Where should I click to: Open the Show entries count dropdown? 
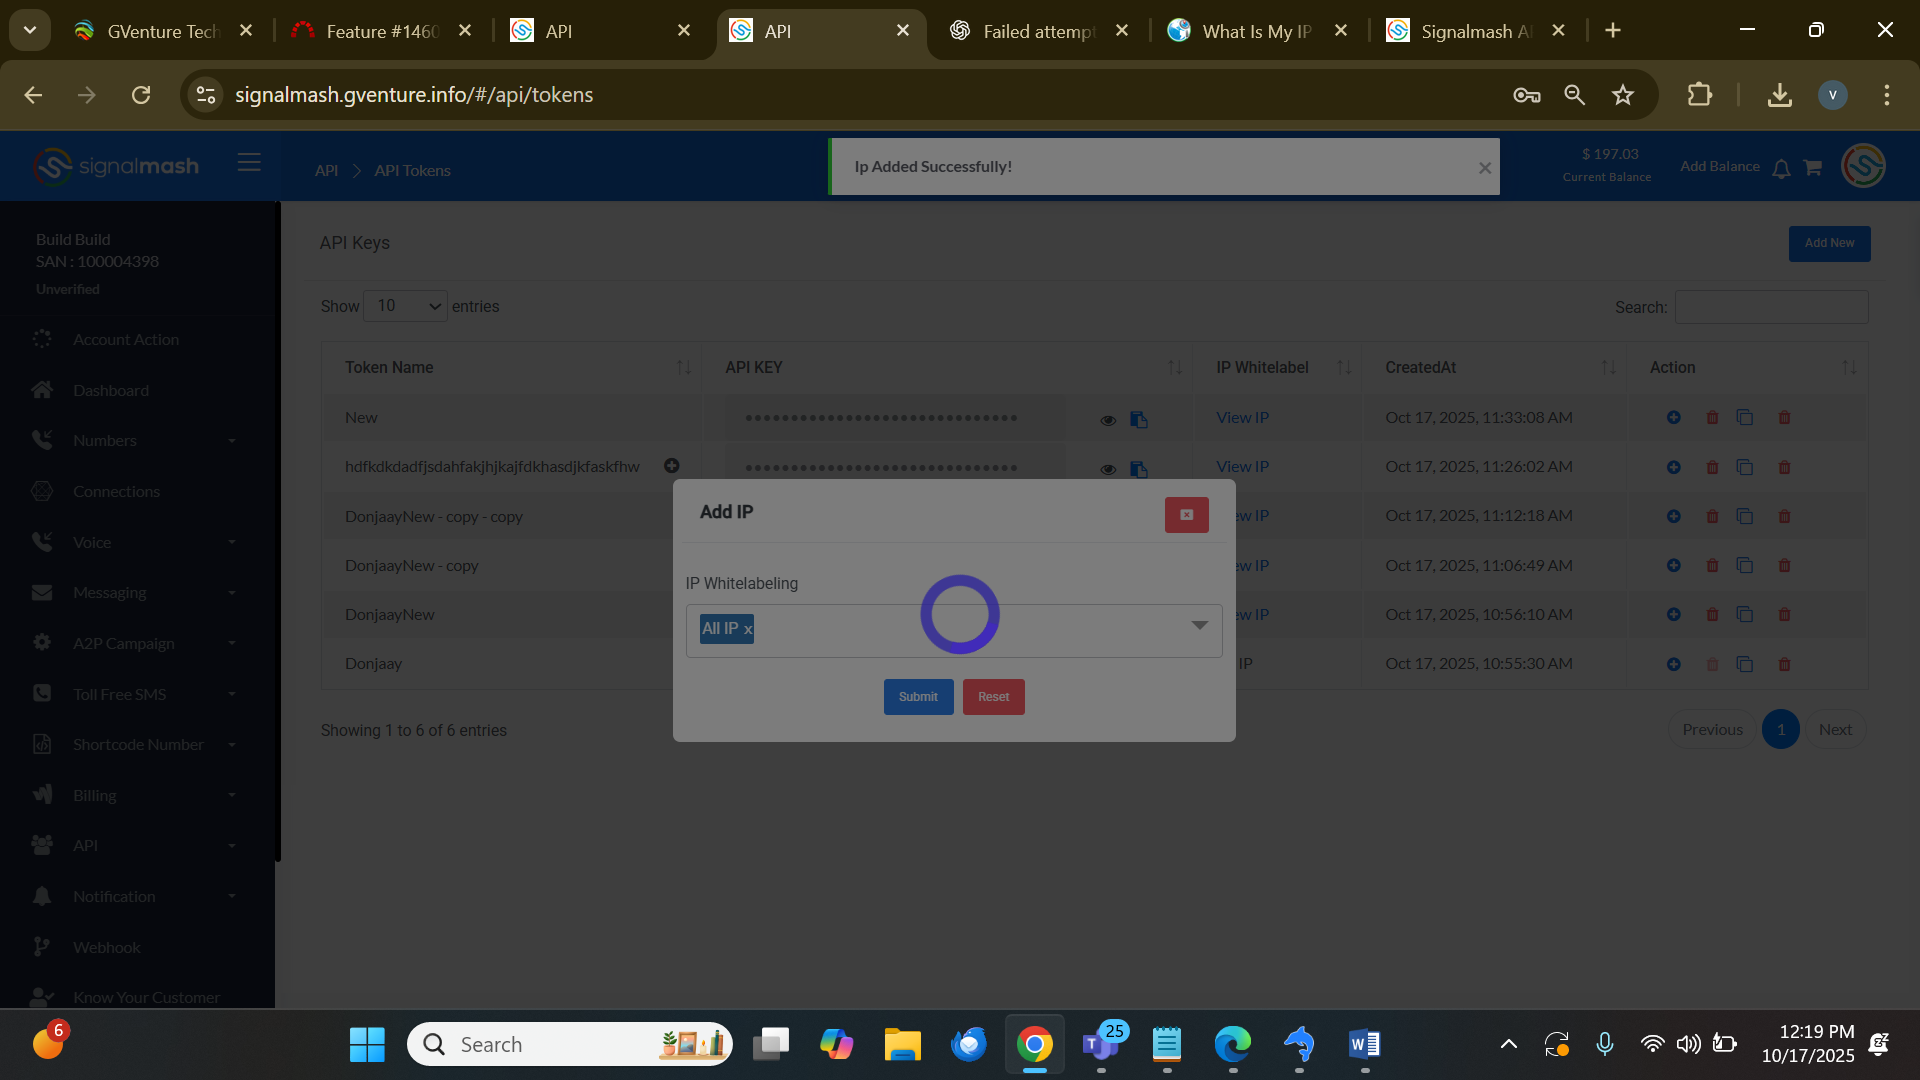406,307
